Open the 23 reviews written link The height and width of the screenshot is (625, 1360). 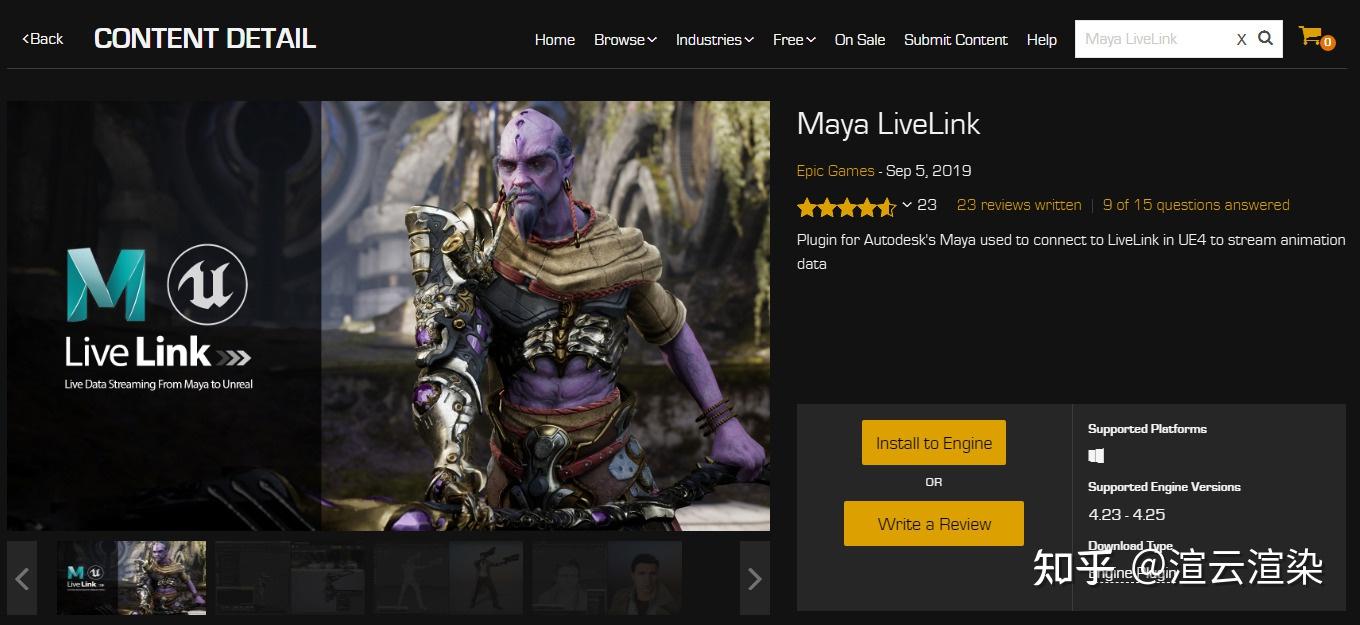1019,205
